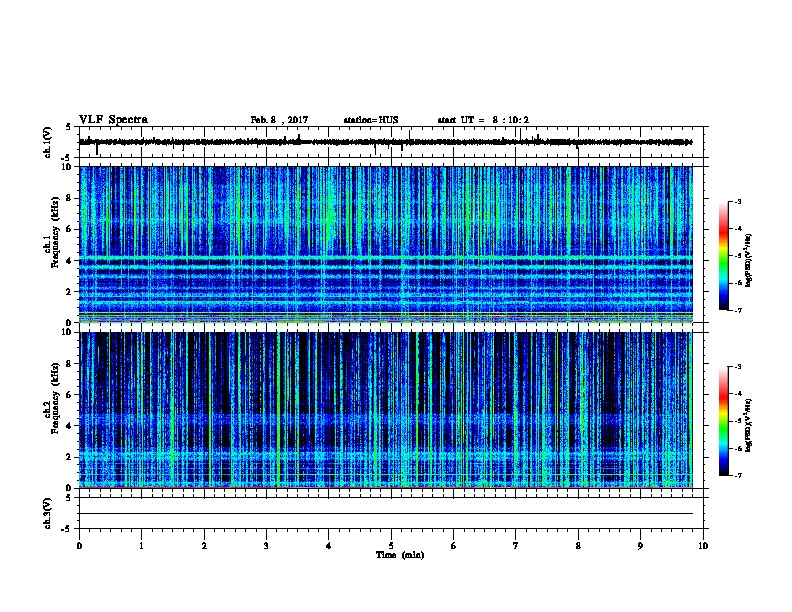Click the "8" tick on the time axis

tap(578, 546)
